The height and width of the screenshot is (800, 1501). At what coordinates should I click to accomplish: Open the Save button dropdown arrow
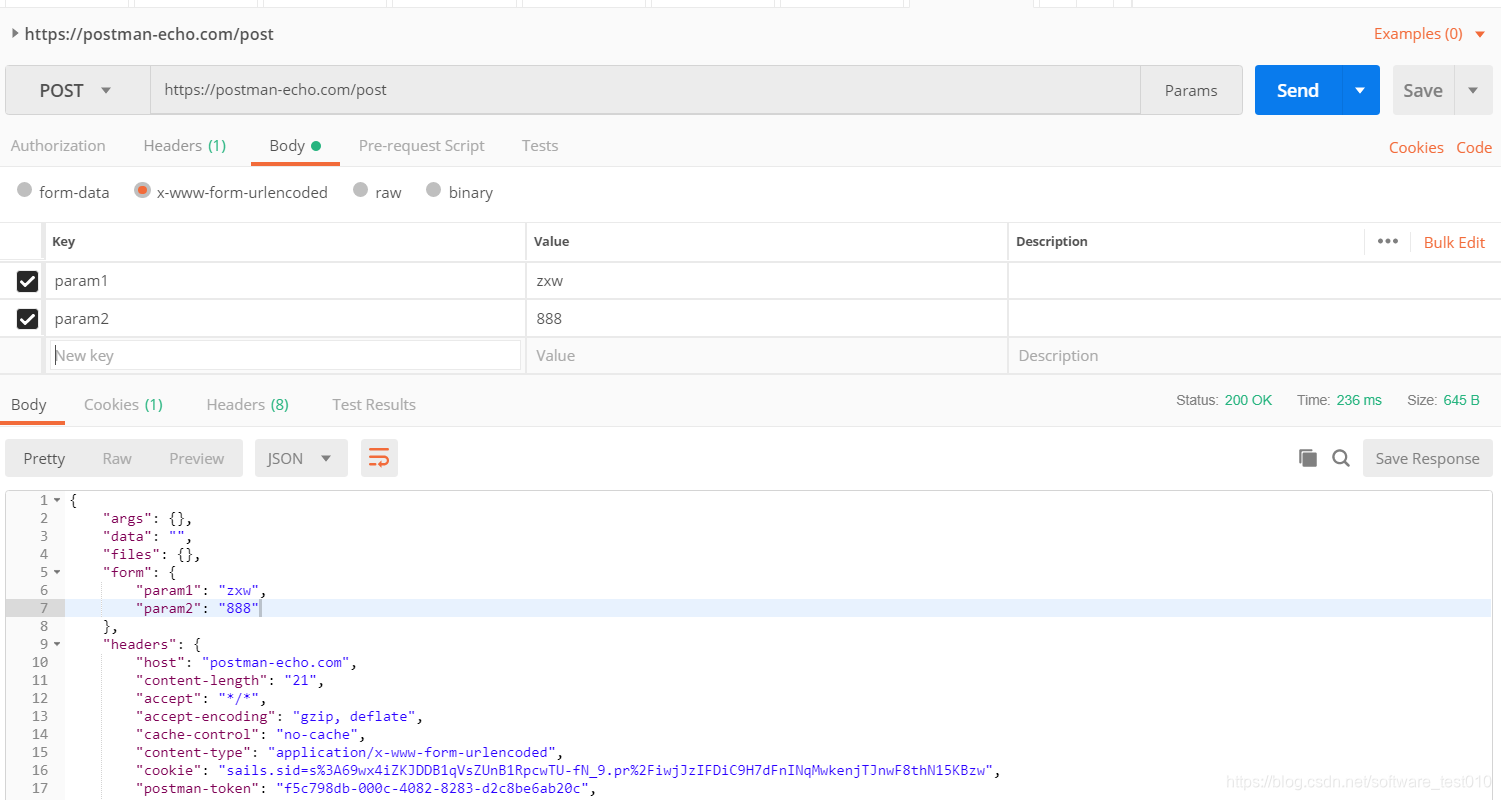[1473, 90]
